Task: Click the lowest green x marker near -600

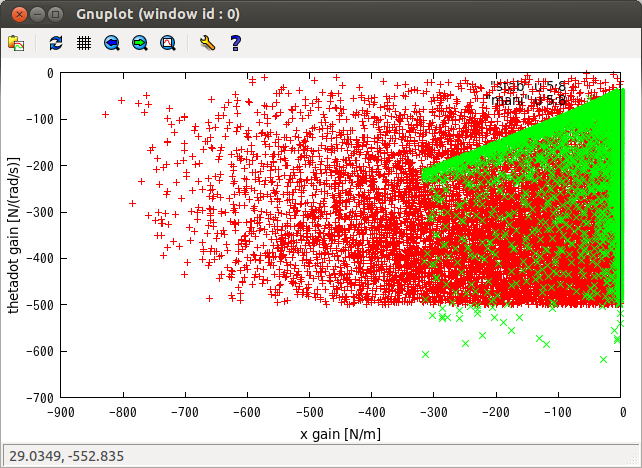Action: pos(603,359)
